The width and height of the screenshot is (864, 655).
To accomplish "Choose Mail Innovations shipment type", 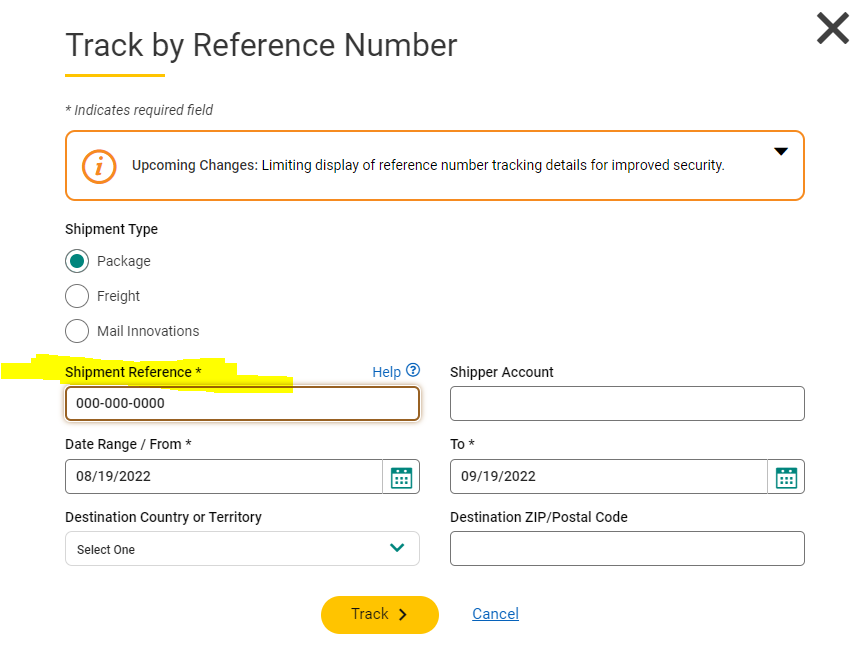I will (77, 331).
